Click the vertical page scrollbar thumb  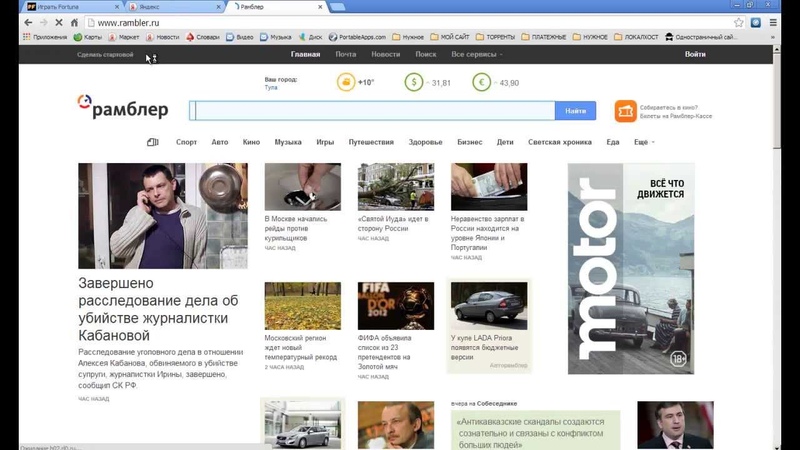click(777, 102)
